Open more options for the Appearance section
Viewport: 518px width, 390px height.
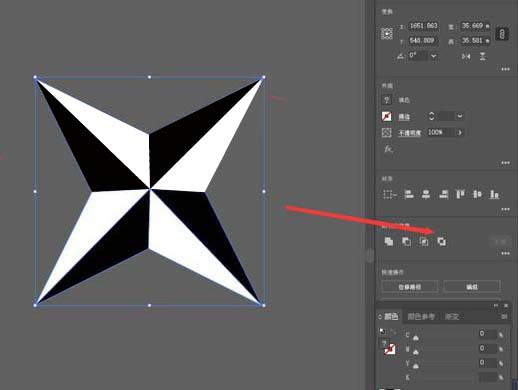(505, 163)
